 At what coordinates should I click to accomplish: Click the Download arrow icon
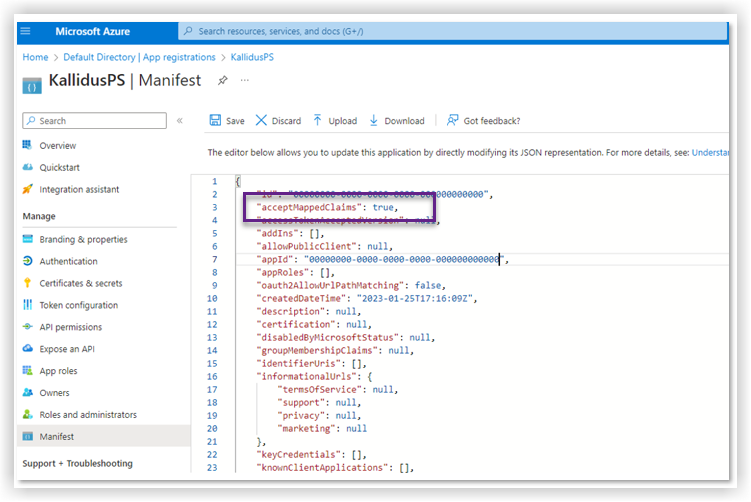[374, 120]
